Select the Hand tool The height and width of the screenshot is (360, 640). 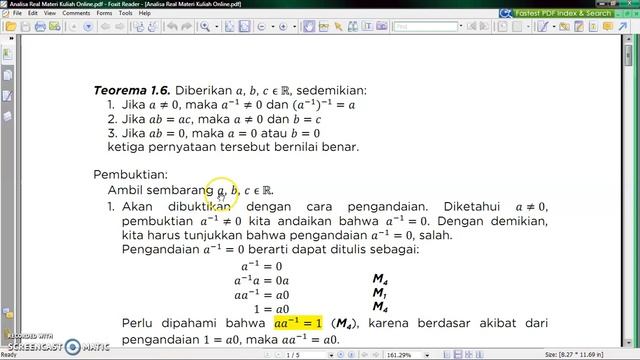(309, 27)
